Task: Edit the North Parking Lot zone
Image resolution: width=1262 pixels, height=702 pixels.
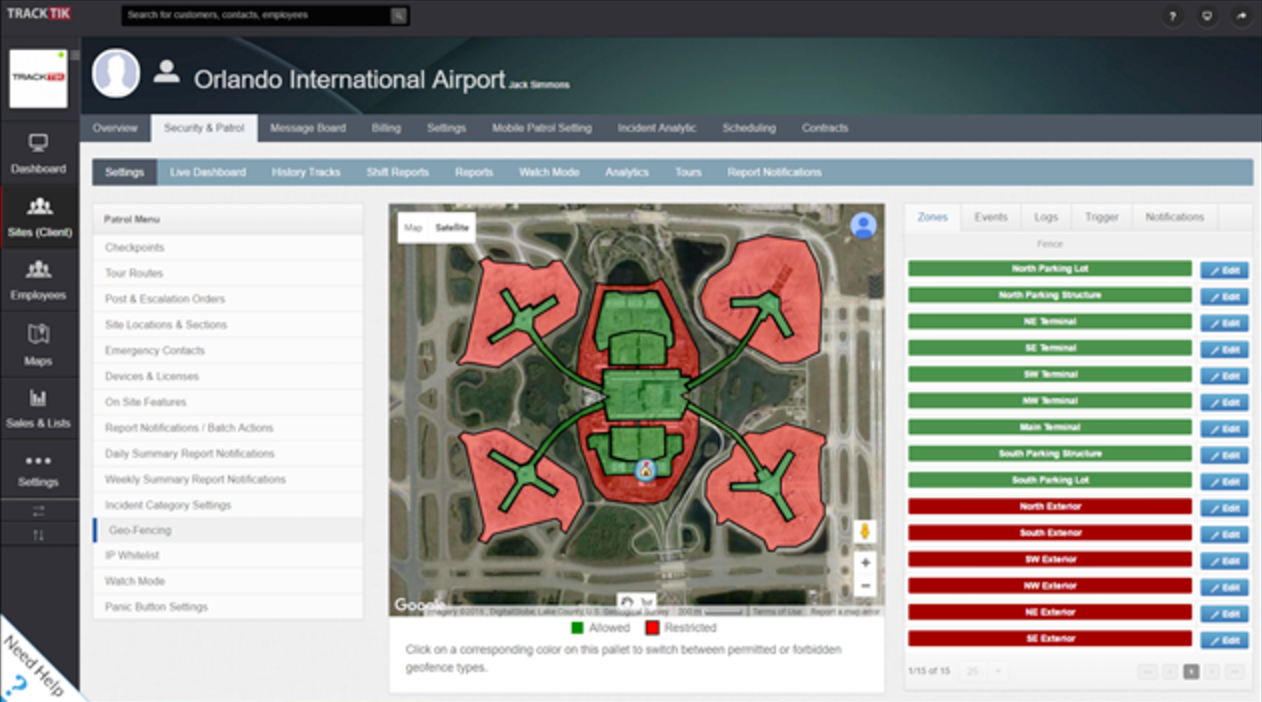Action: coord(1224,270)
